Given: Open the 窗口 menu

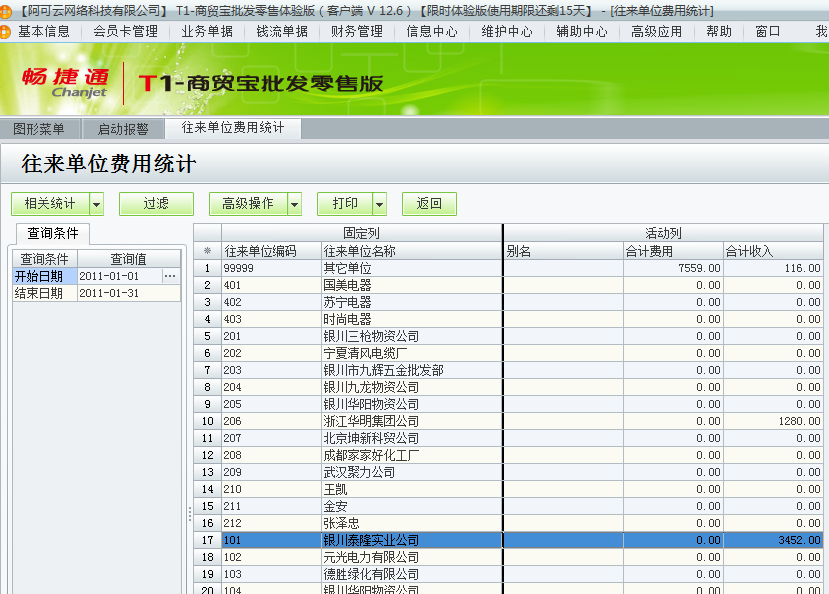Looking at the screenshot, I should (x=768, y=32).
